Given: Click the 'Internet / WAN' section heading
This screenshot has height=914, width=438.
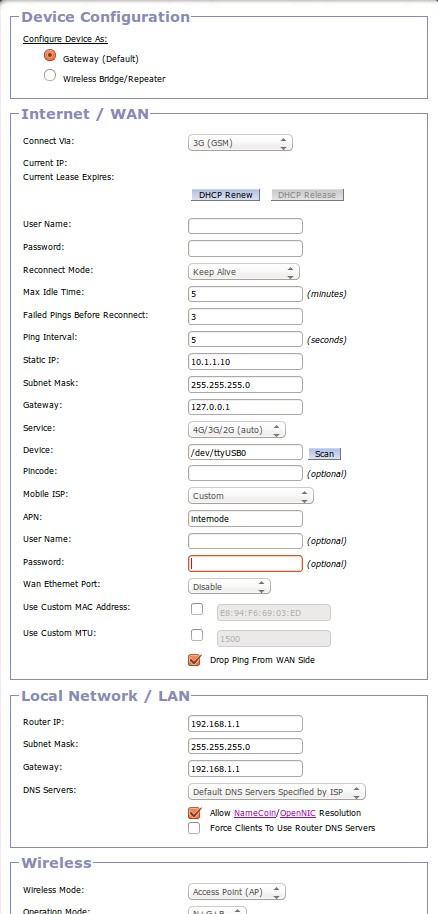Looking at the screenshot, I should (85, 114).
